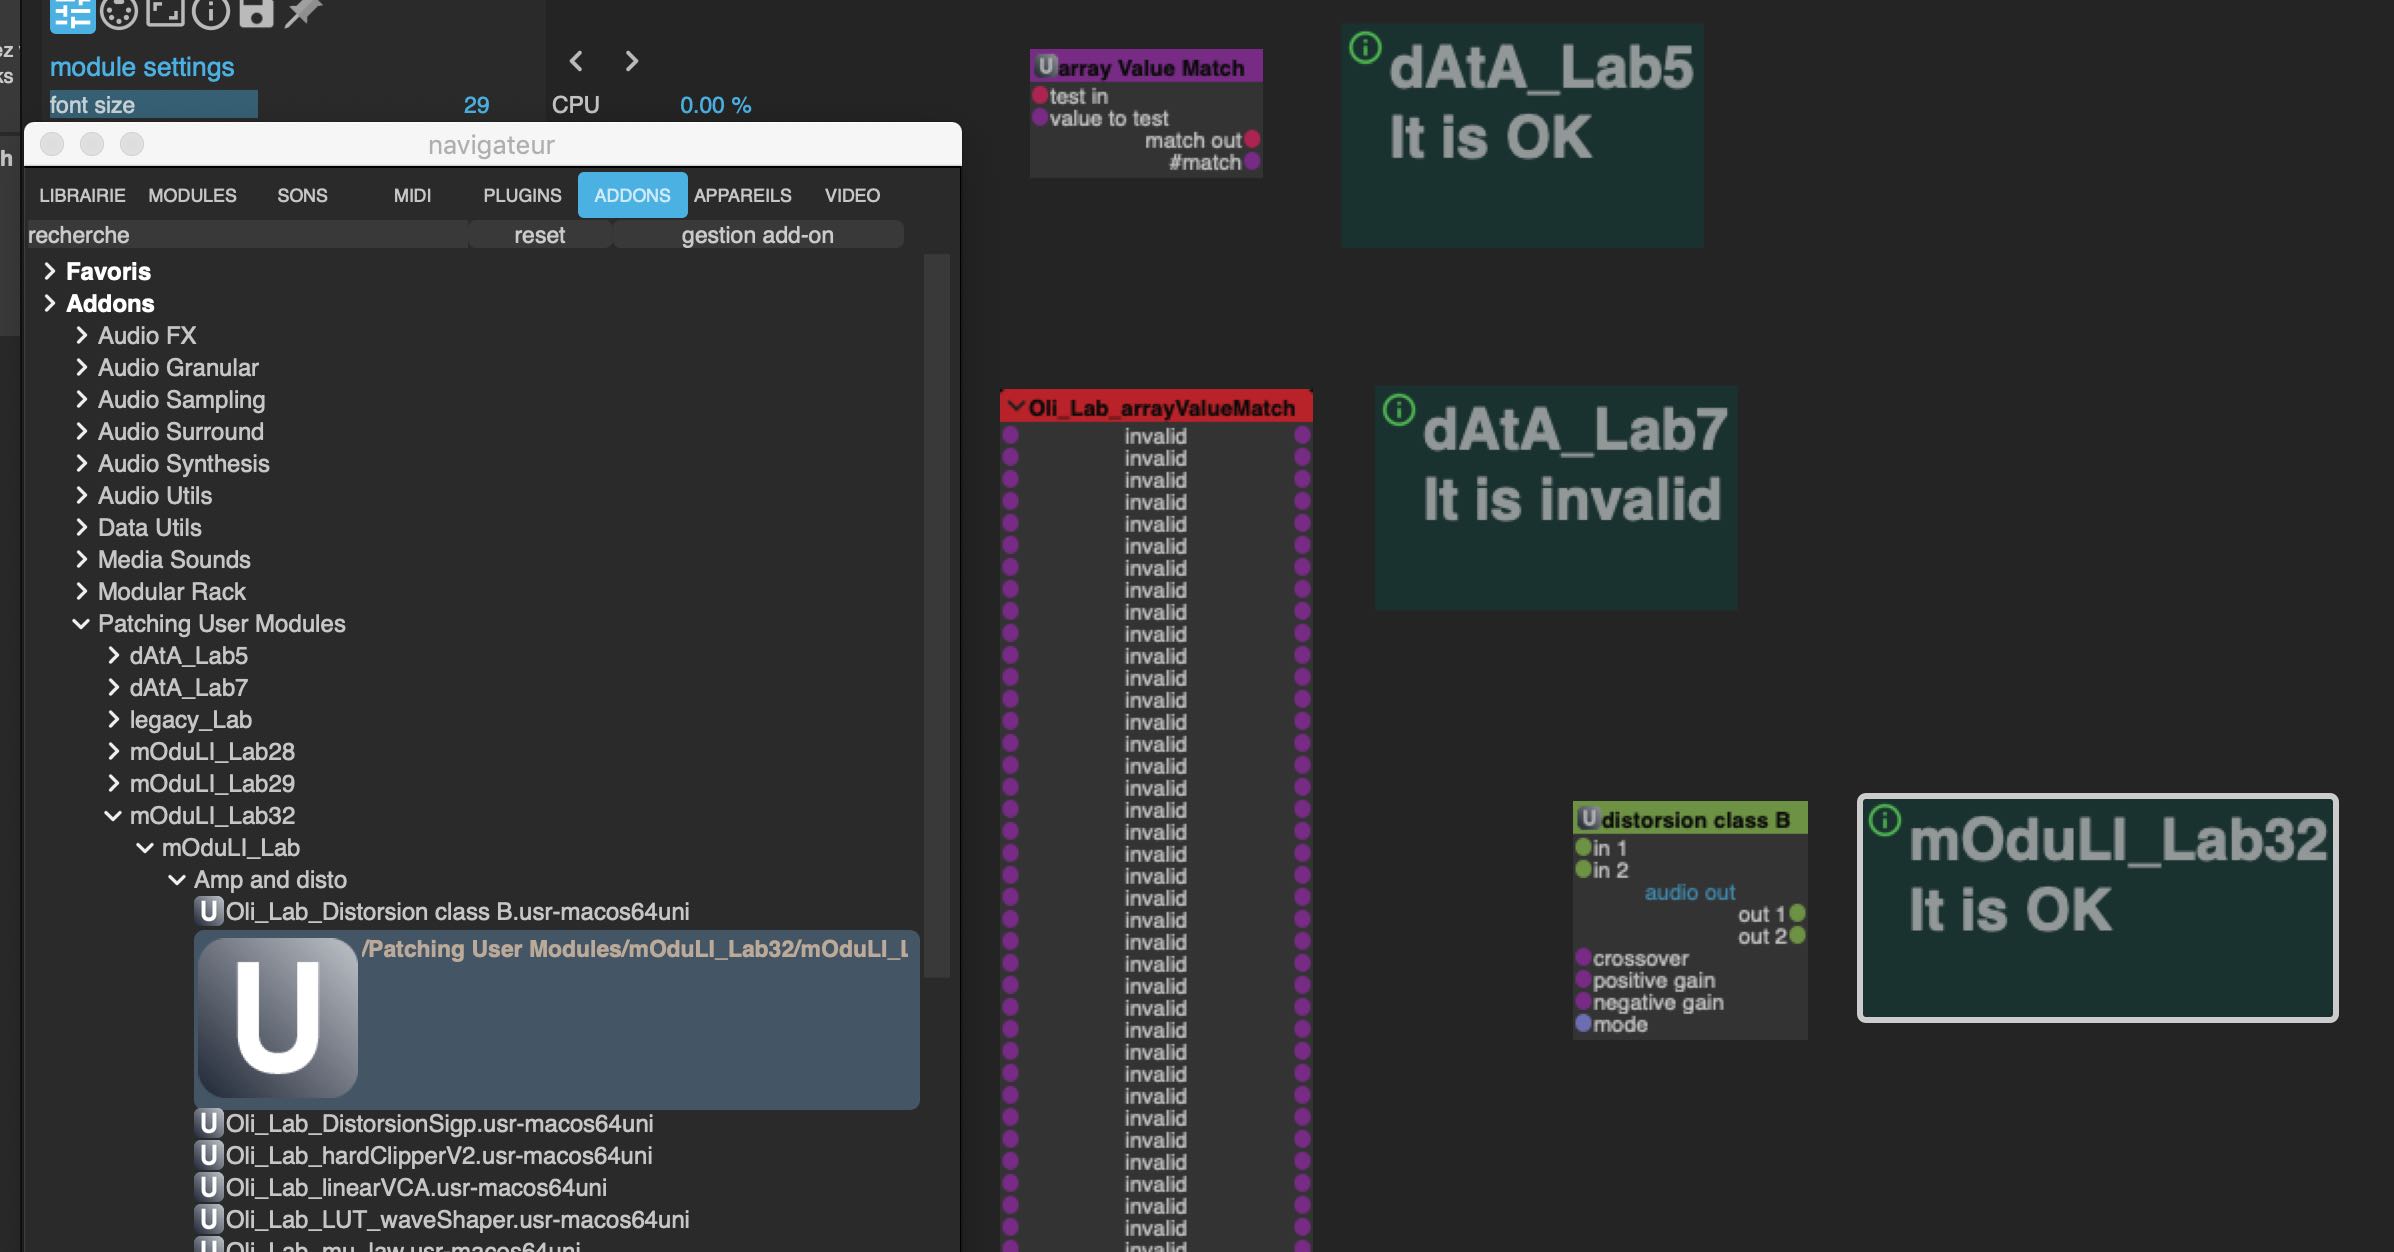Collapse the Patching User Modules folder
2394x1252 pixels.
click(81, 624)
